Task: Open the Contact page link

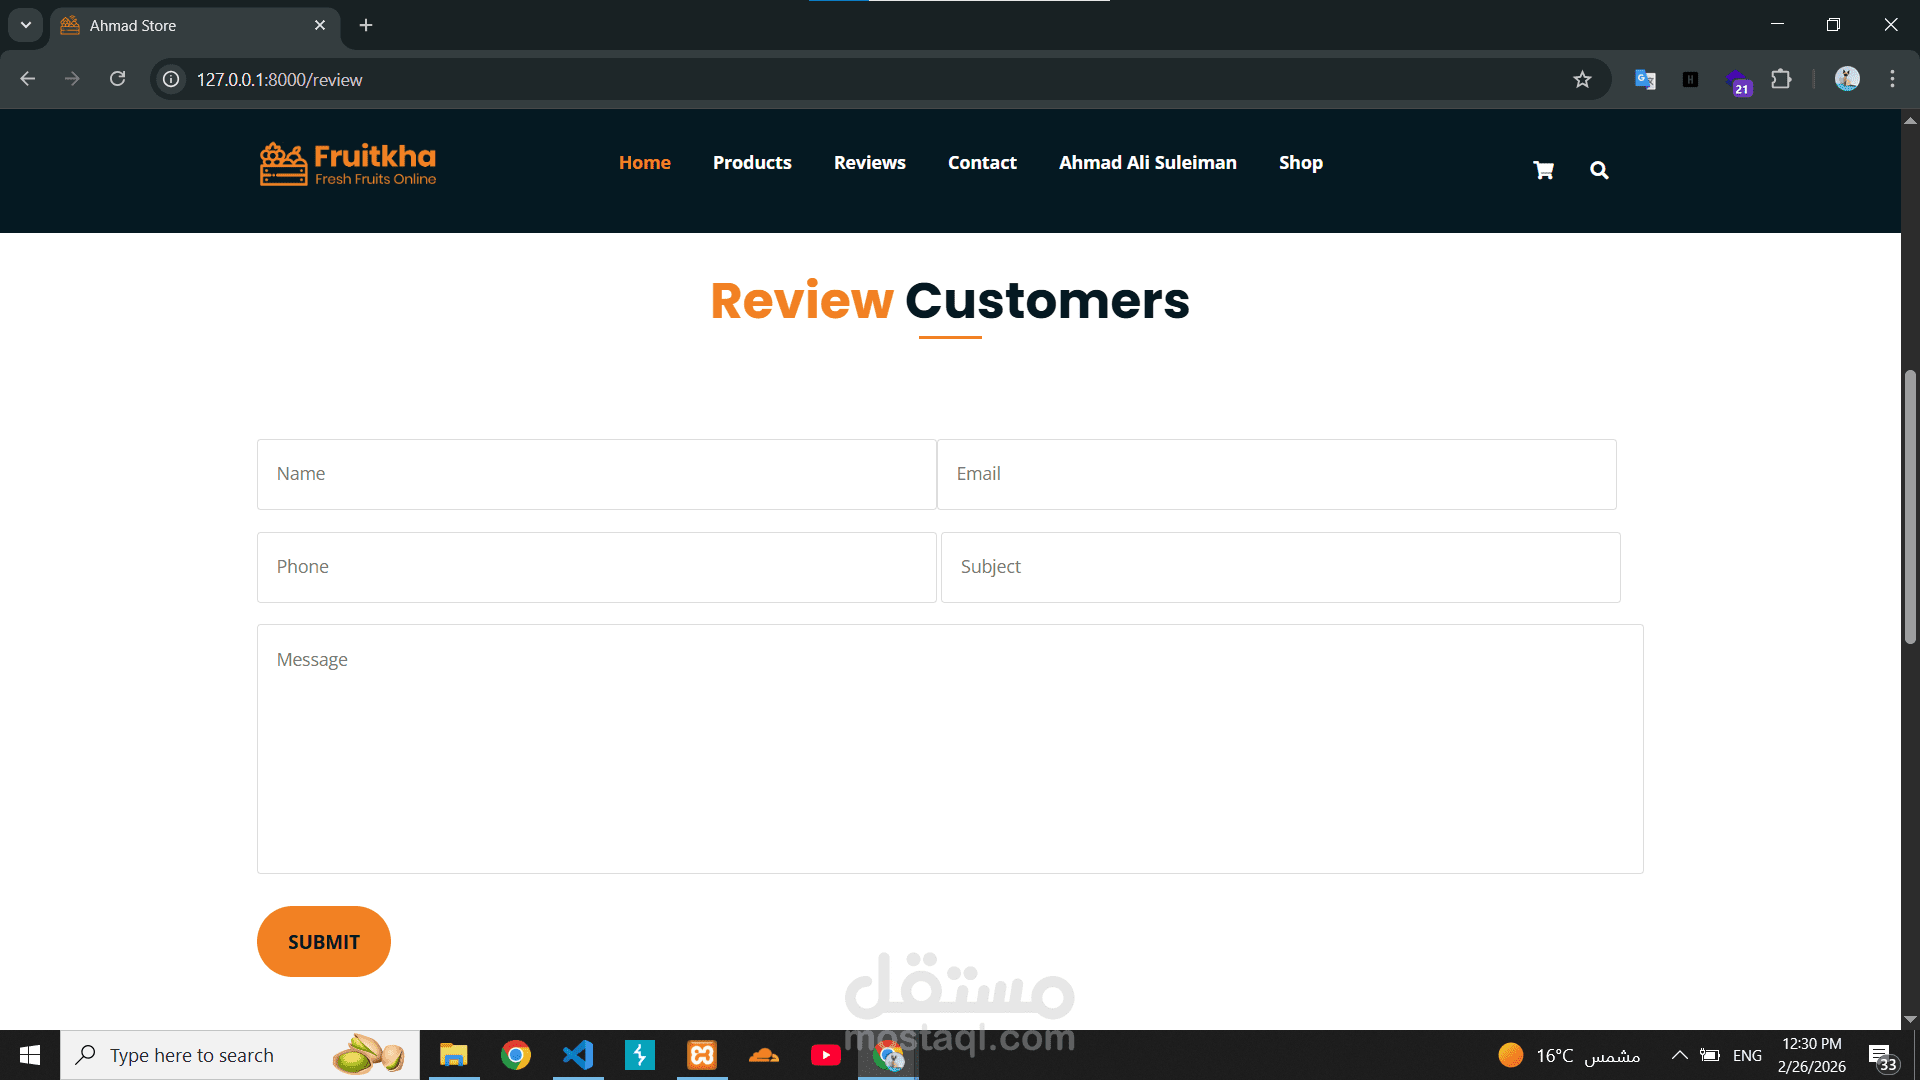Action: 982,162
